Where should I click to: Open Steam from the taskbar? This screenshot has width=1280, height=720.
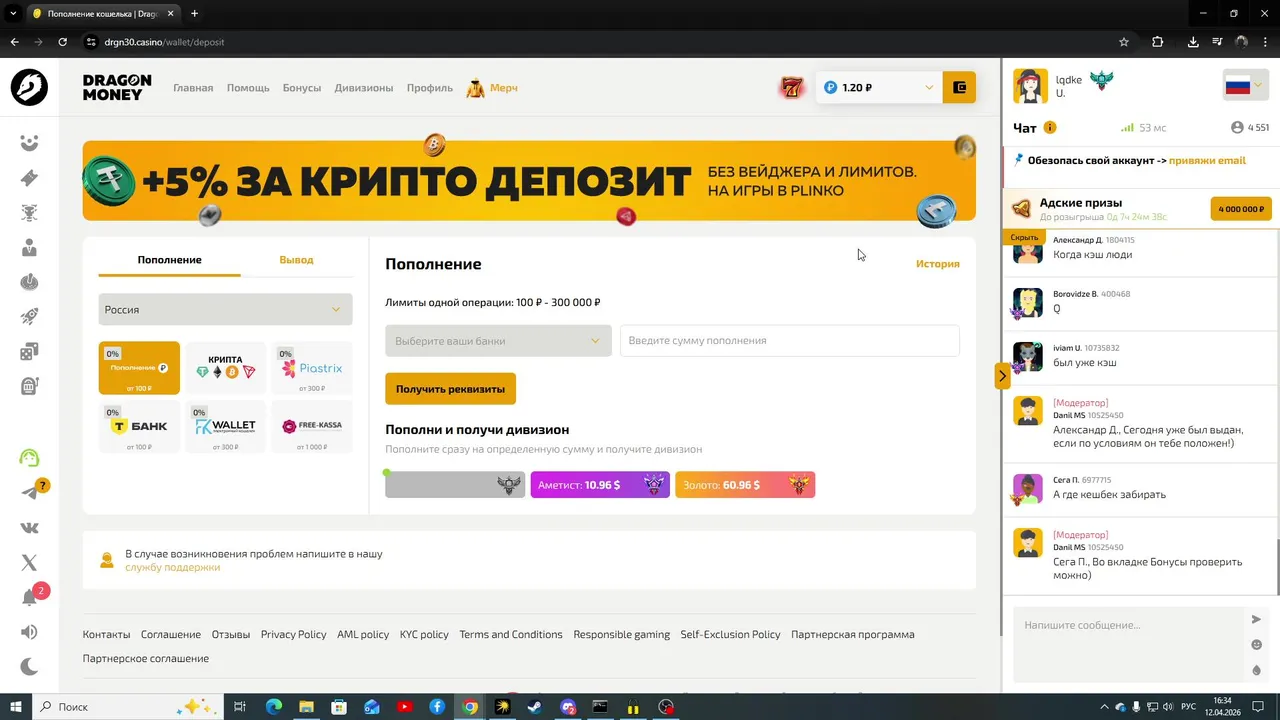tap(535, 707)
